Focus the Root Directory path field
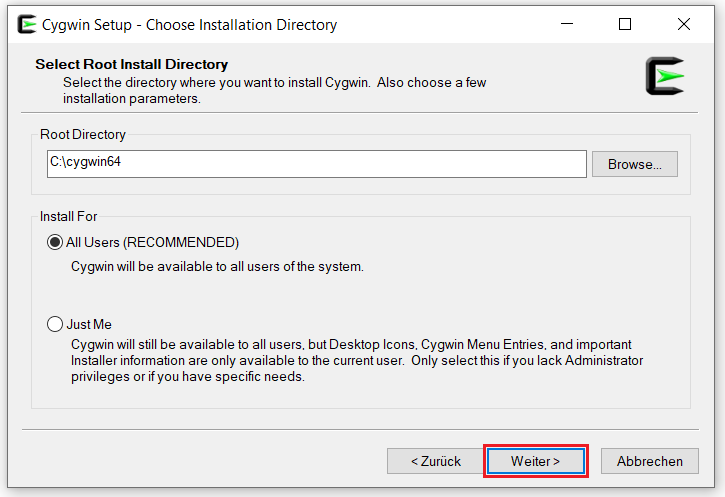This screenshot has width=725, height=497. coord(316,164)
